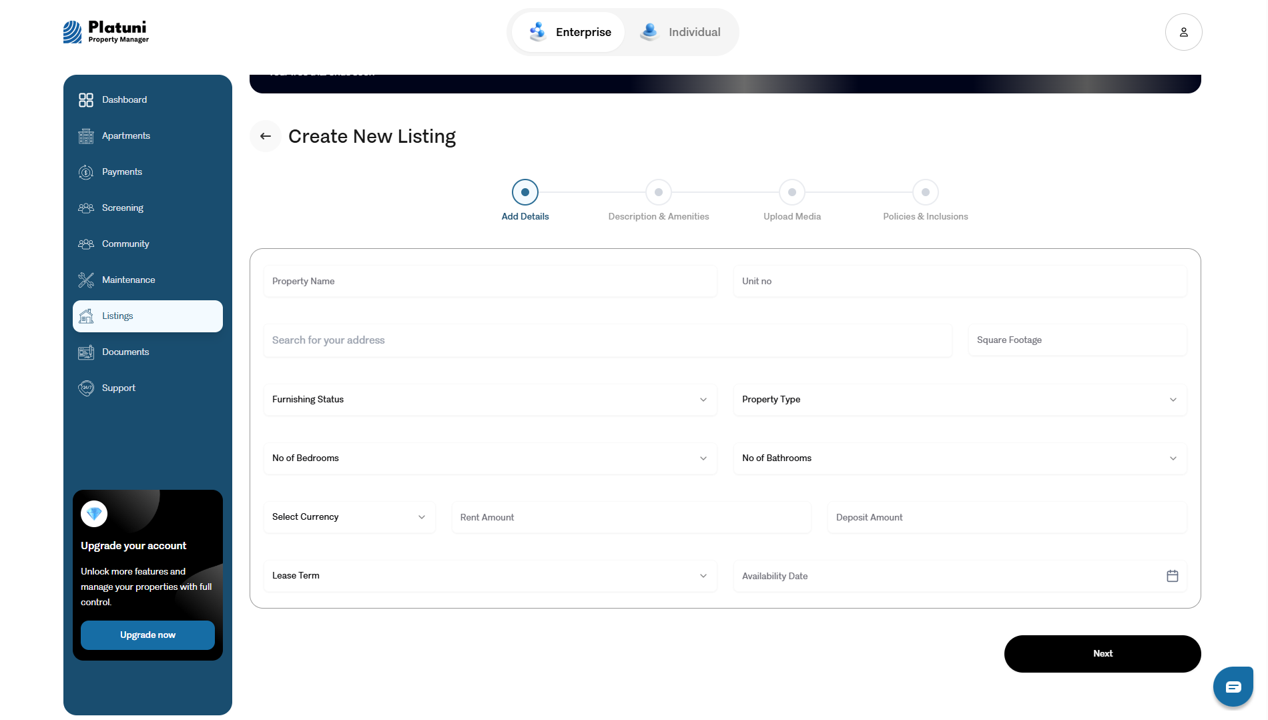Click the Deposit Amount field
Viewport: 1268px width, 720px height.
pyautogui.click(x=1007, y=517)
